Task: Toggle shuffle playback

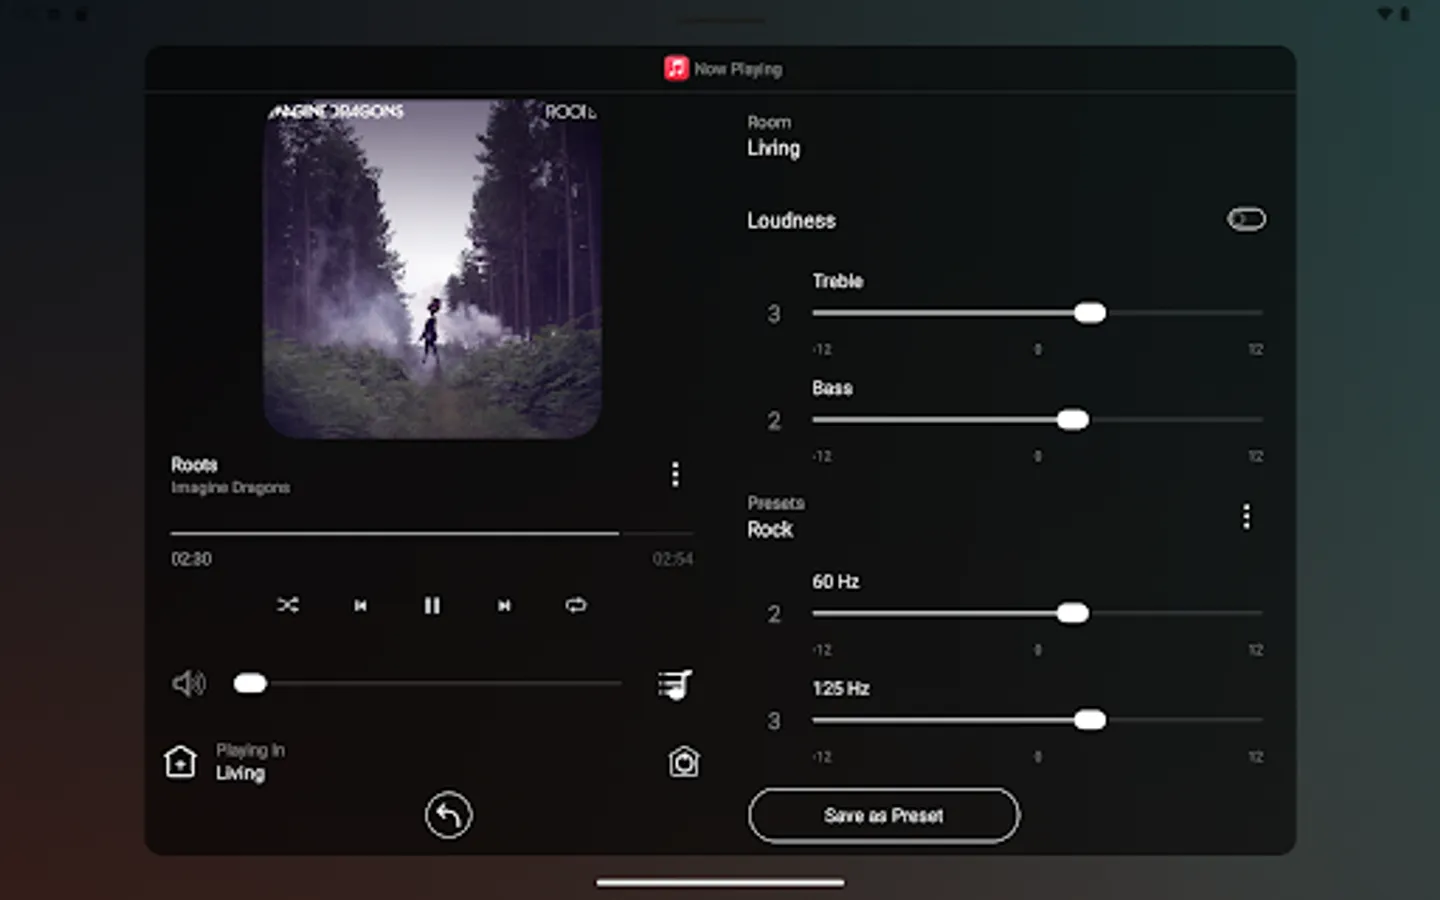Action: coord(288,605)
